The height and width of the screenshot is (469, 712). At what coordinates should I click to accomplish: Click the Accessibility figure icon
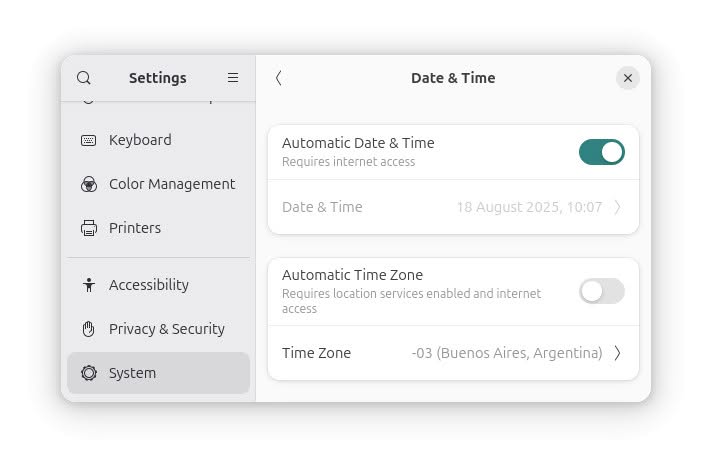point(89,285)
